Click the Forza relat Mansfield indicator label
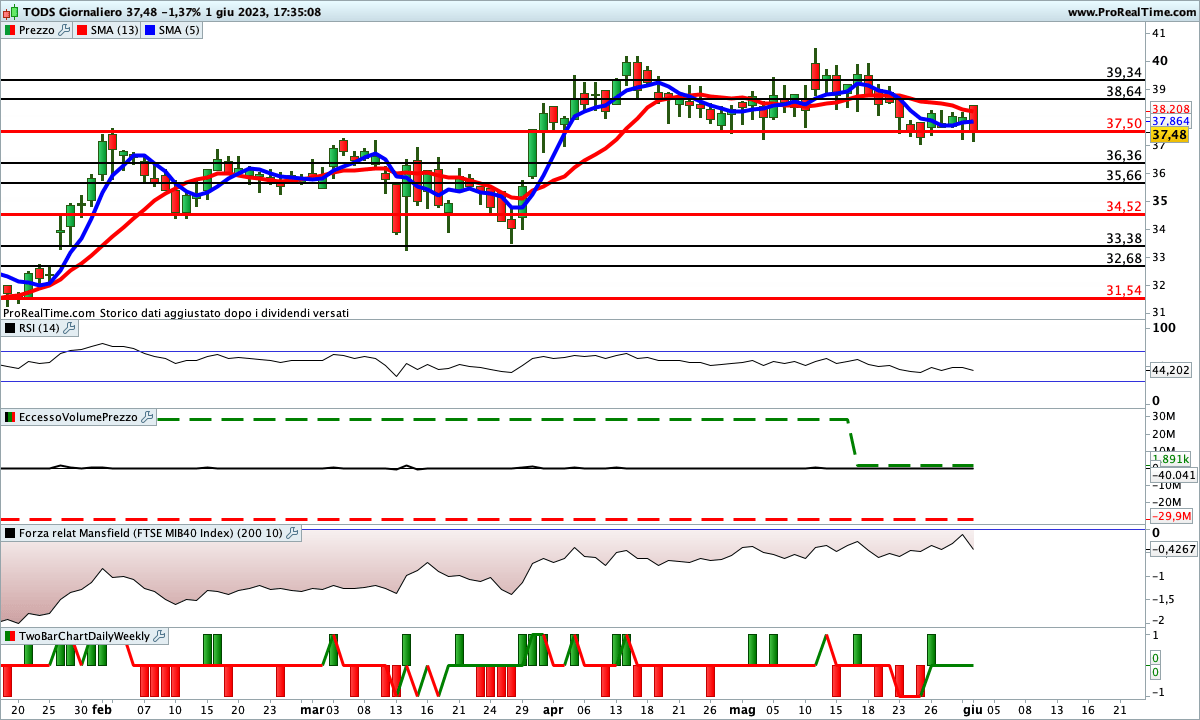1200x720 pixels. pyautogui.click(x=150, y=534)
